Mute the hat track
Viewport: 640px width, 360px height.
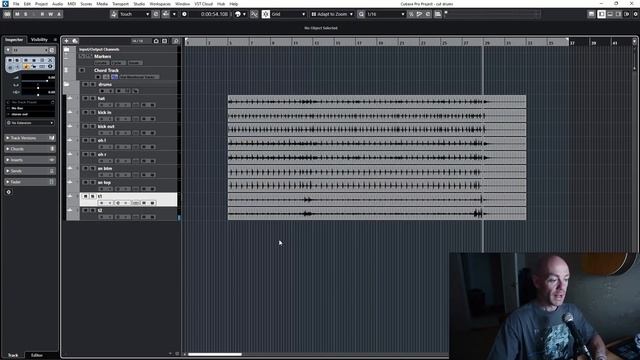pos(86,98)
